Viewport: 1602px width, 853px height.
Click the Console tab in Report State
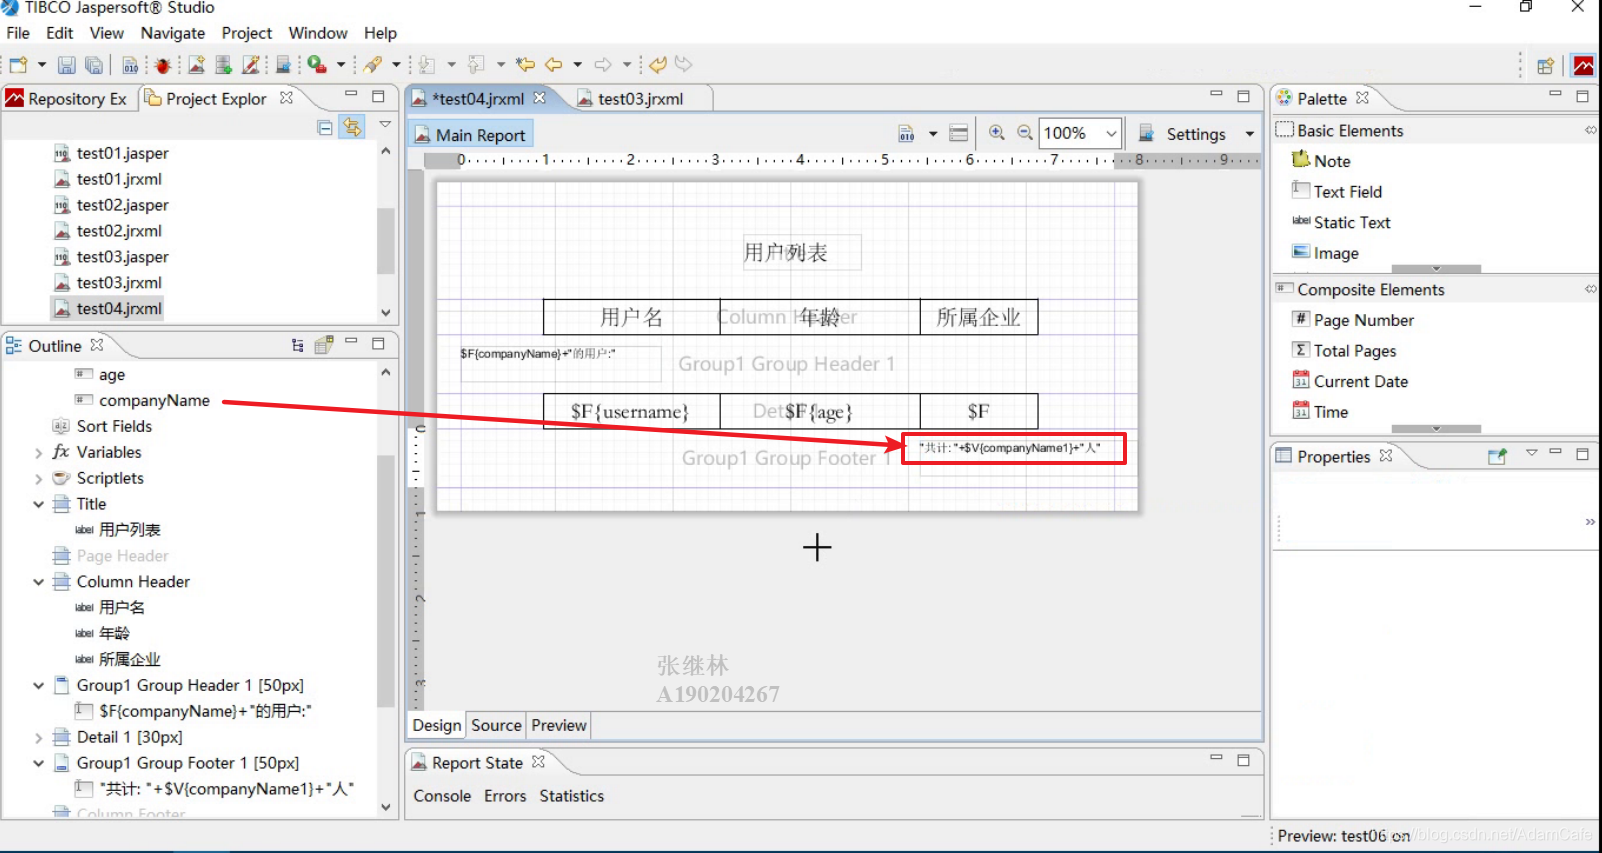tap(442, 796)
